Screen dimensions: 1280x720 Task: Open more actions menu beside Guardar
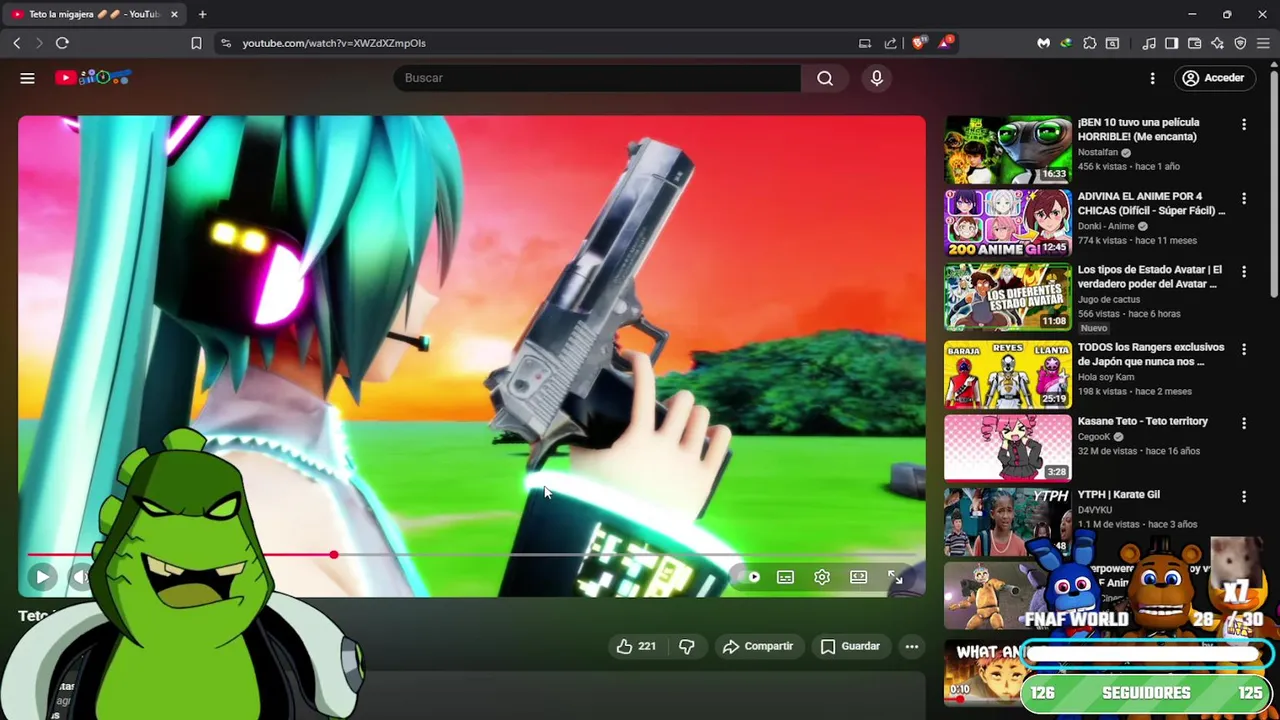pos(912,646)
